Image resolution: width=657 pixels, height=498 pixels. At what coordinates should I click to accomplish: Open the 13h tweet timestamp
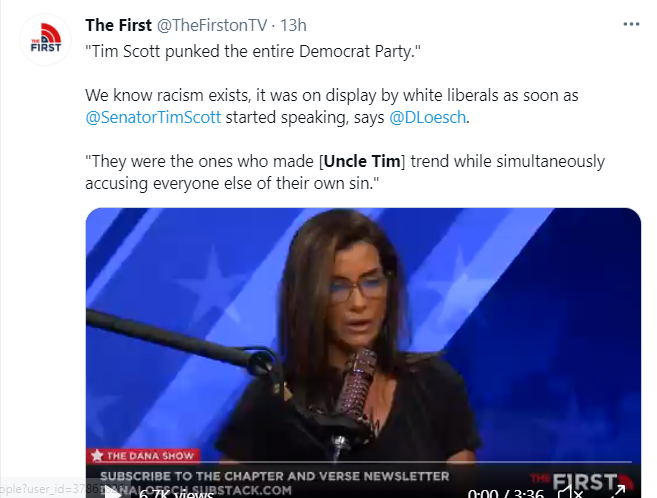tap(293, 25)
